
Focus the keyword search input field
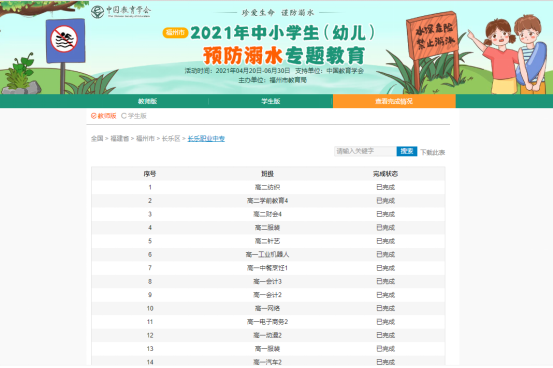click(365, 151)
